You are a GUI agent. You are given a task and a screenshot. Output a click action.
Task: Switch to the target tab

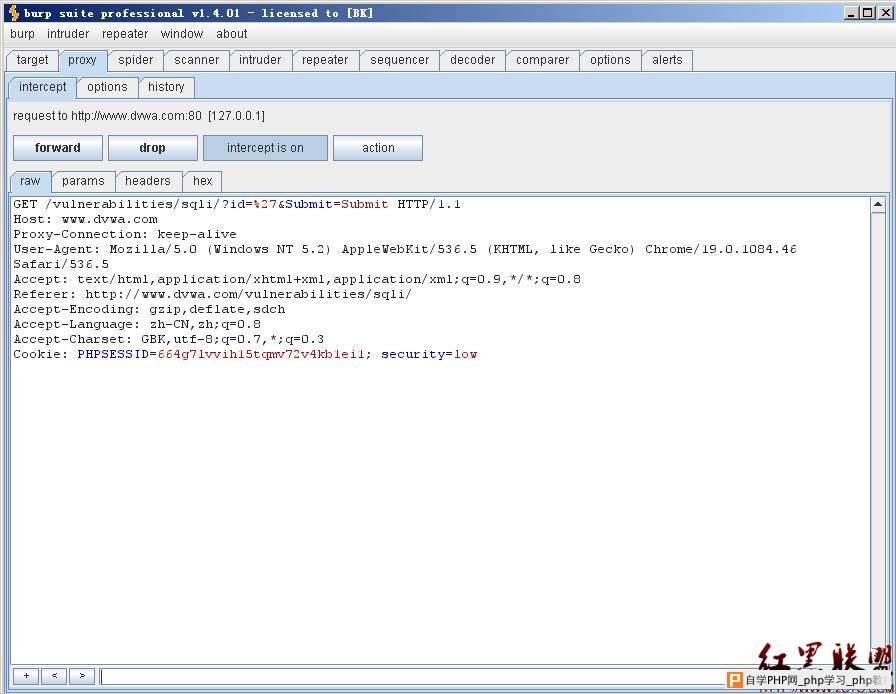tap(33, 60)
